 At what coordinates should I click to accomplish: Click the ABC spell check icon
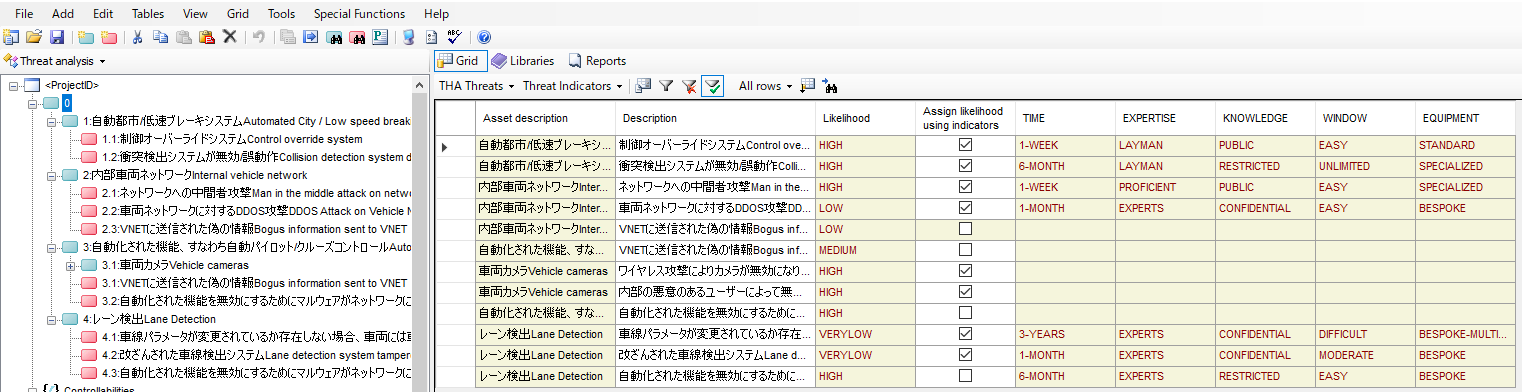pos(454,37)
